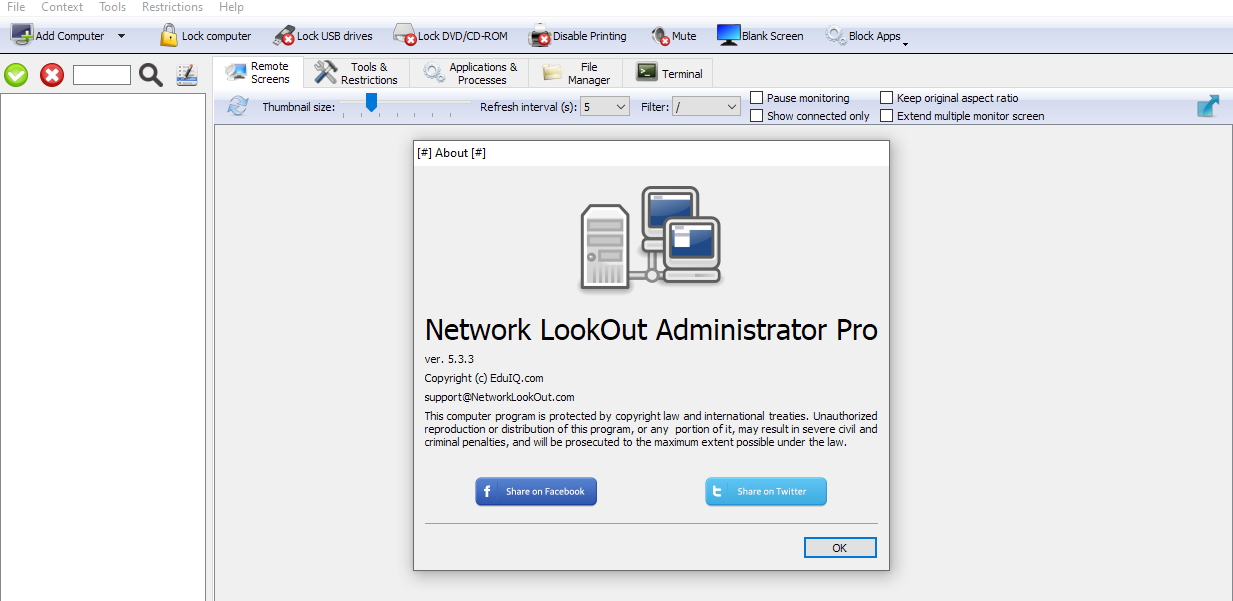Click the Disable Printing toolbar button
Image resolution: width=1233 pixels, height=601 pixels.
578,36
